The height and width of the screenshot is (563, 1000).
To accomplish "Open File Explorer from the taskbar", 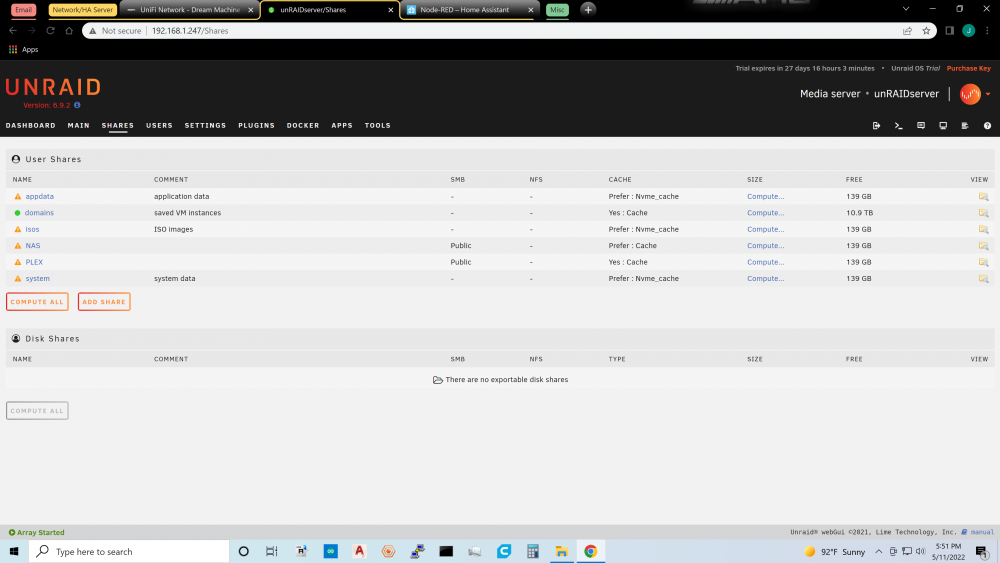I will (561, 552).
